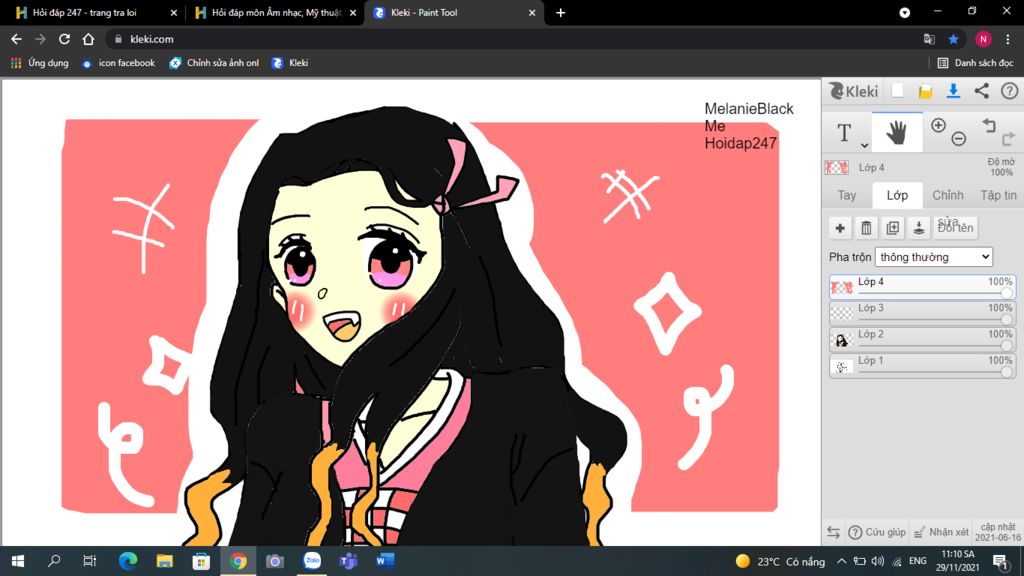Open Chrome profile avatar N
This screenshot has height=576, width=1024.
983,39
